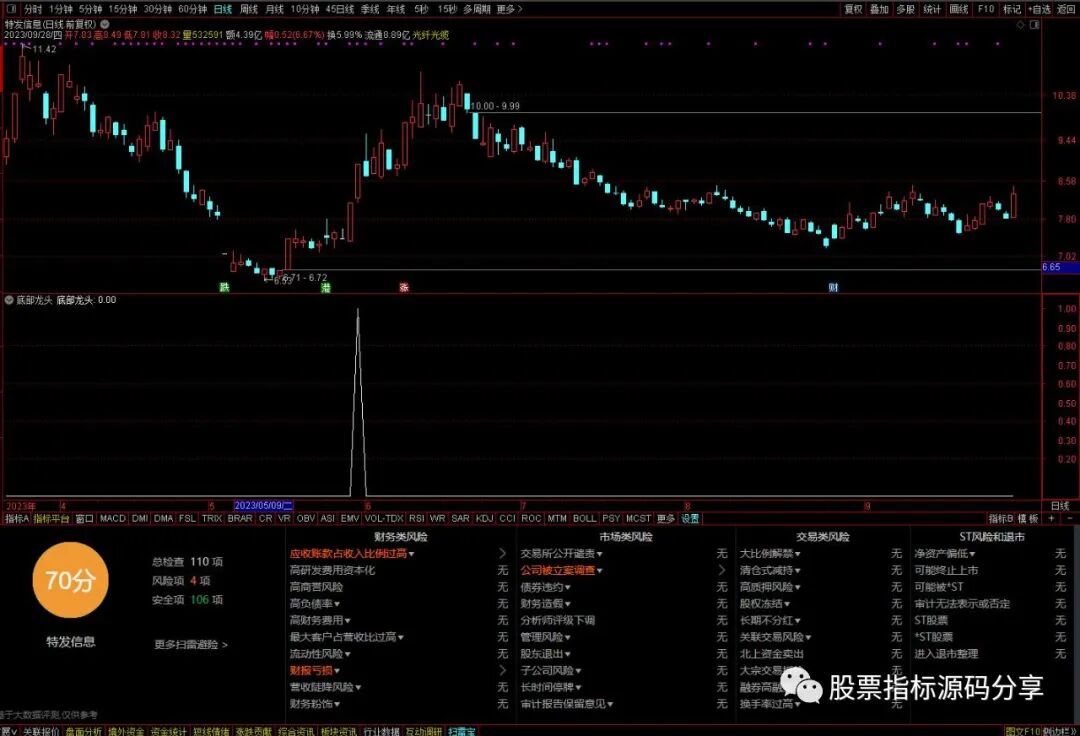Expand 更多 periods at top bar

point(508,9)
